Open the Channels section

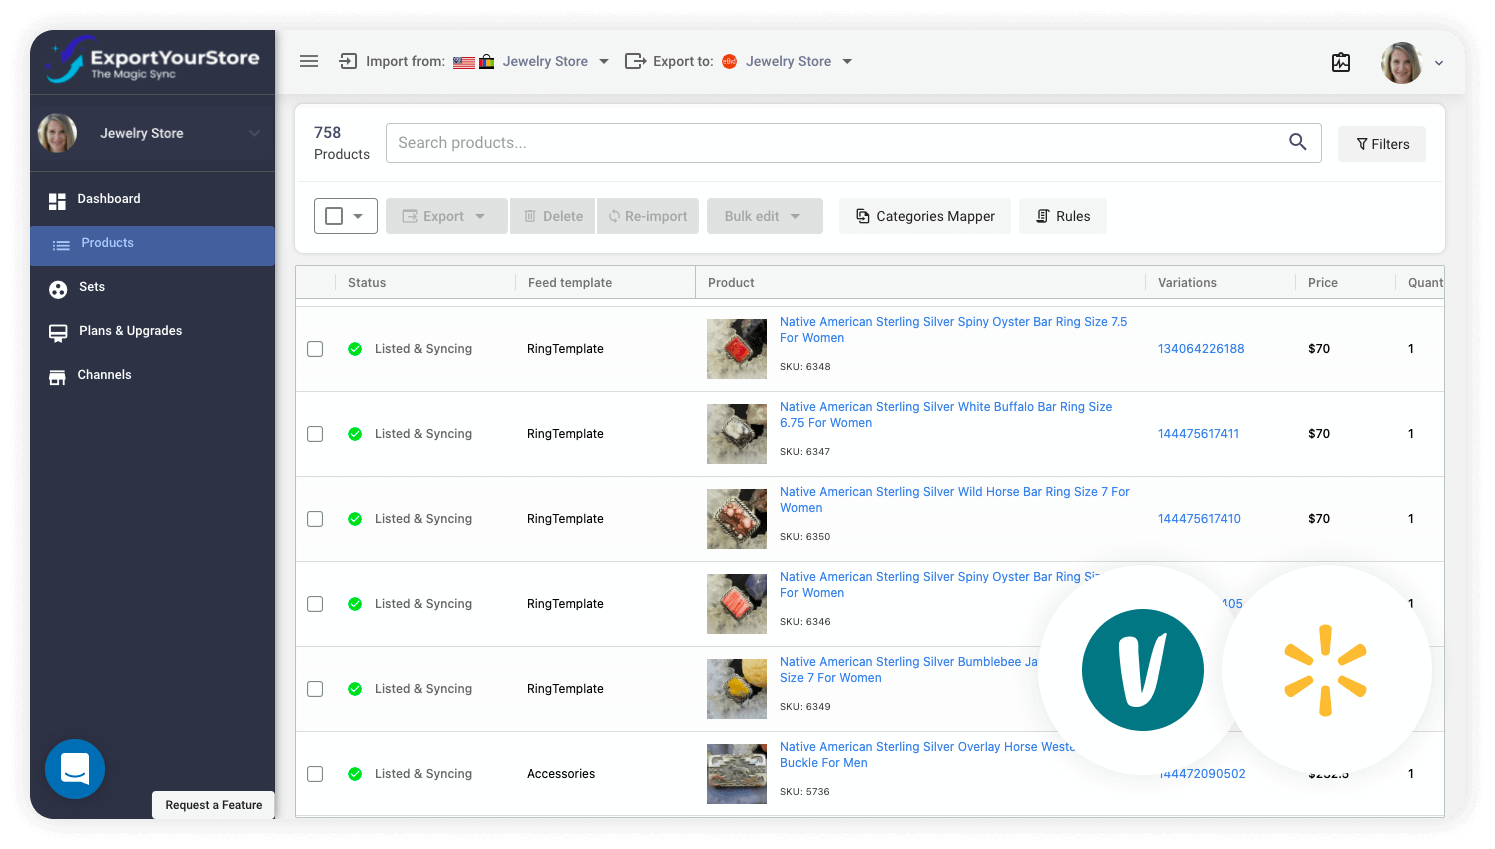(104, 374)
